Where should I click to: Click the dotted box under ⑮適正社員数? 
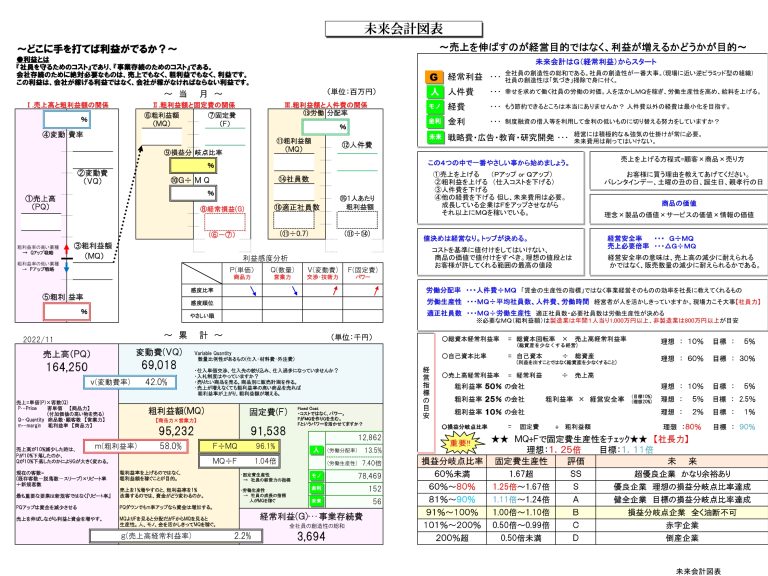294,220
